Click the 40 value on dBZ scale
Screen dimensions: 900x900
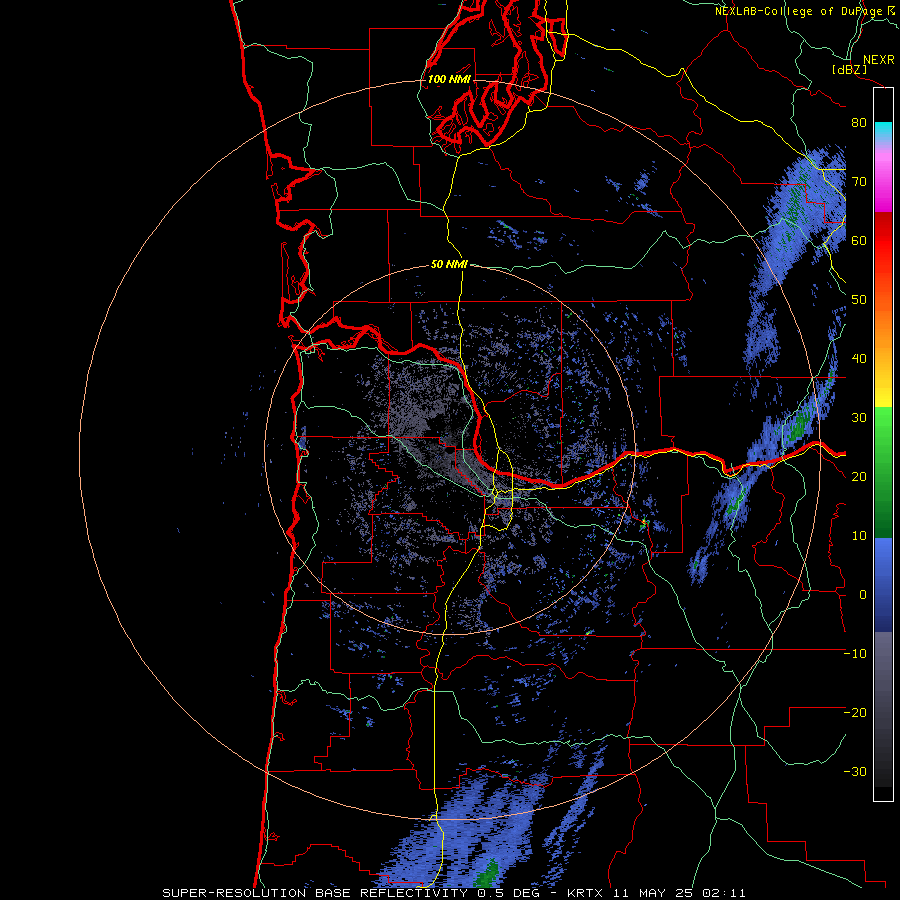coord(859,359)
